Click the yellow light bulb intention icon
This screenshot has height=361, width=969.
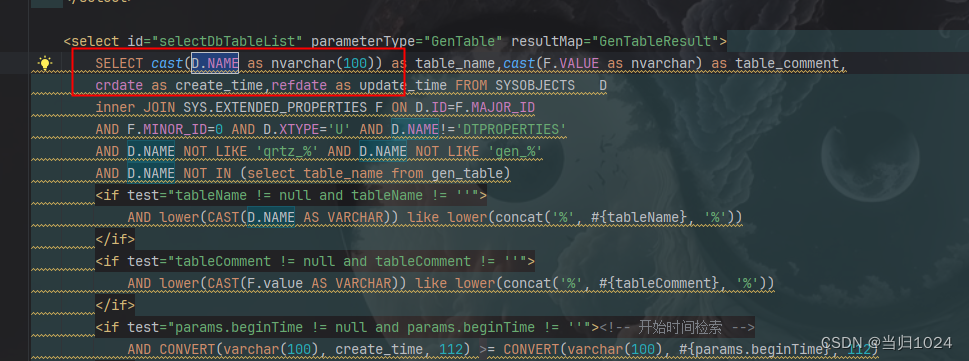coord(44,63)
